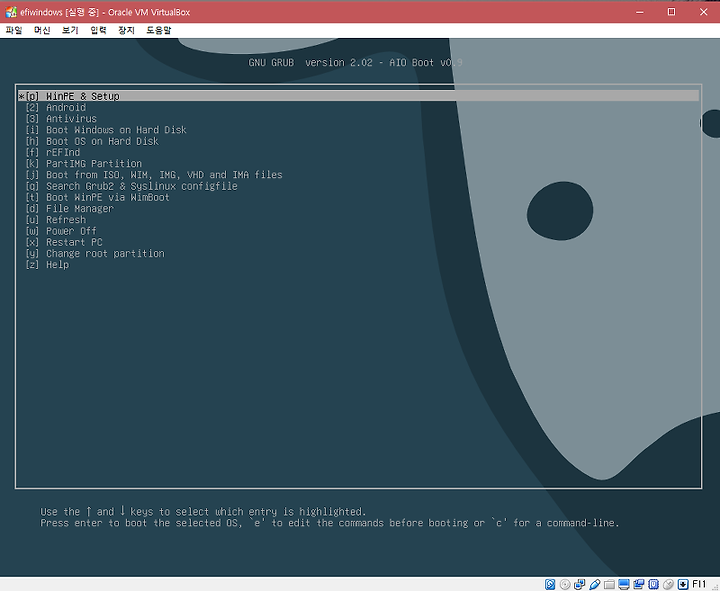Screen dimensions: 720x591
Task: Select the Antivirus entry
Action: pyautogui.click(x=358, y=118)
